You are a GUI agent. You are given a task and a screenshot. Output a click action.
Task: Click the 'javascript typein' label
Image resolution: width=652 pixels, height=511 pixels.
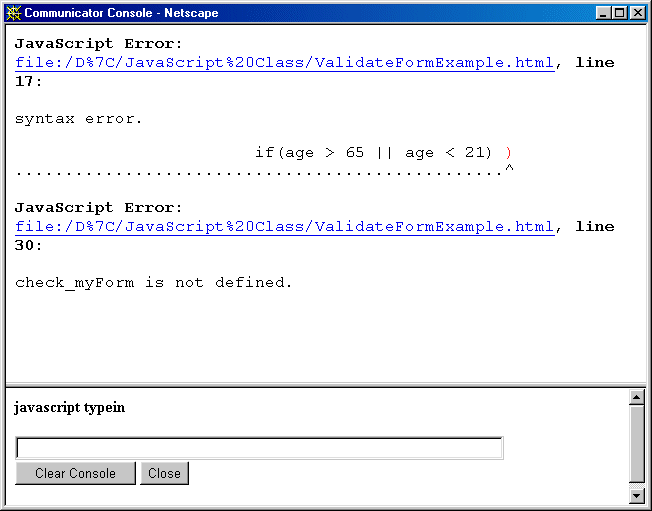(x=69, y=408)
